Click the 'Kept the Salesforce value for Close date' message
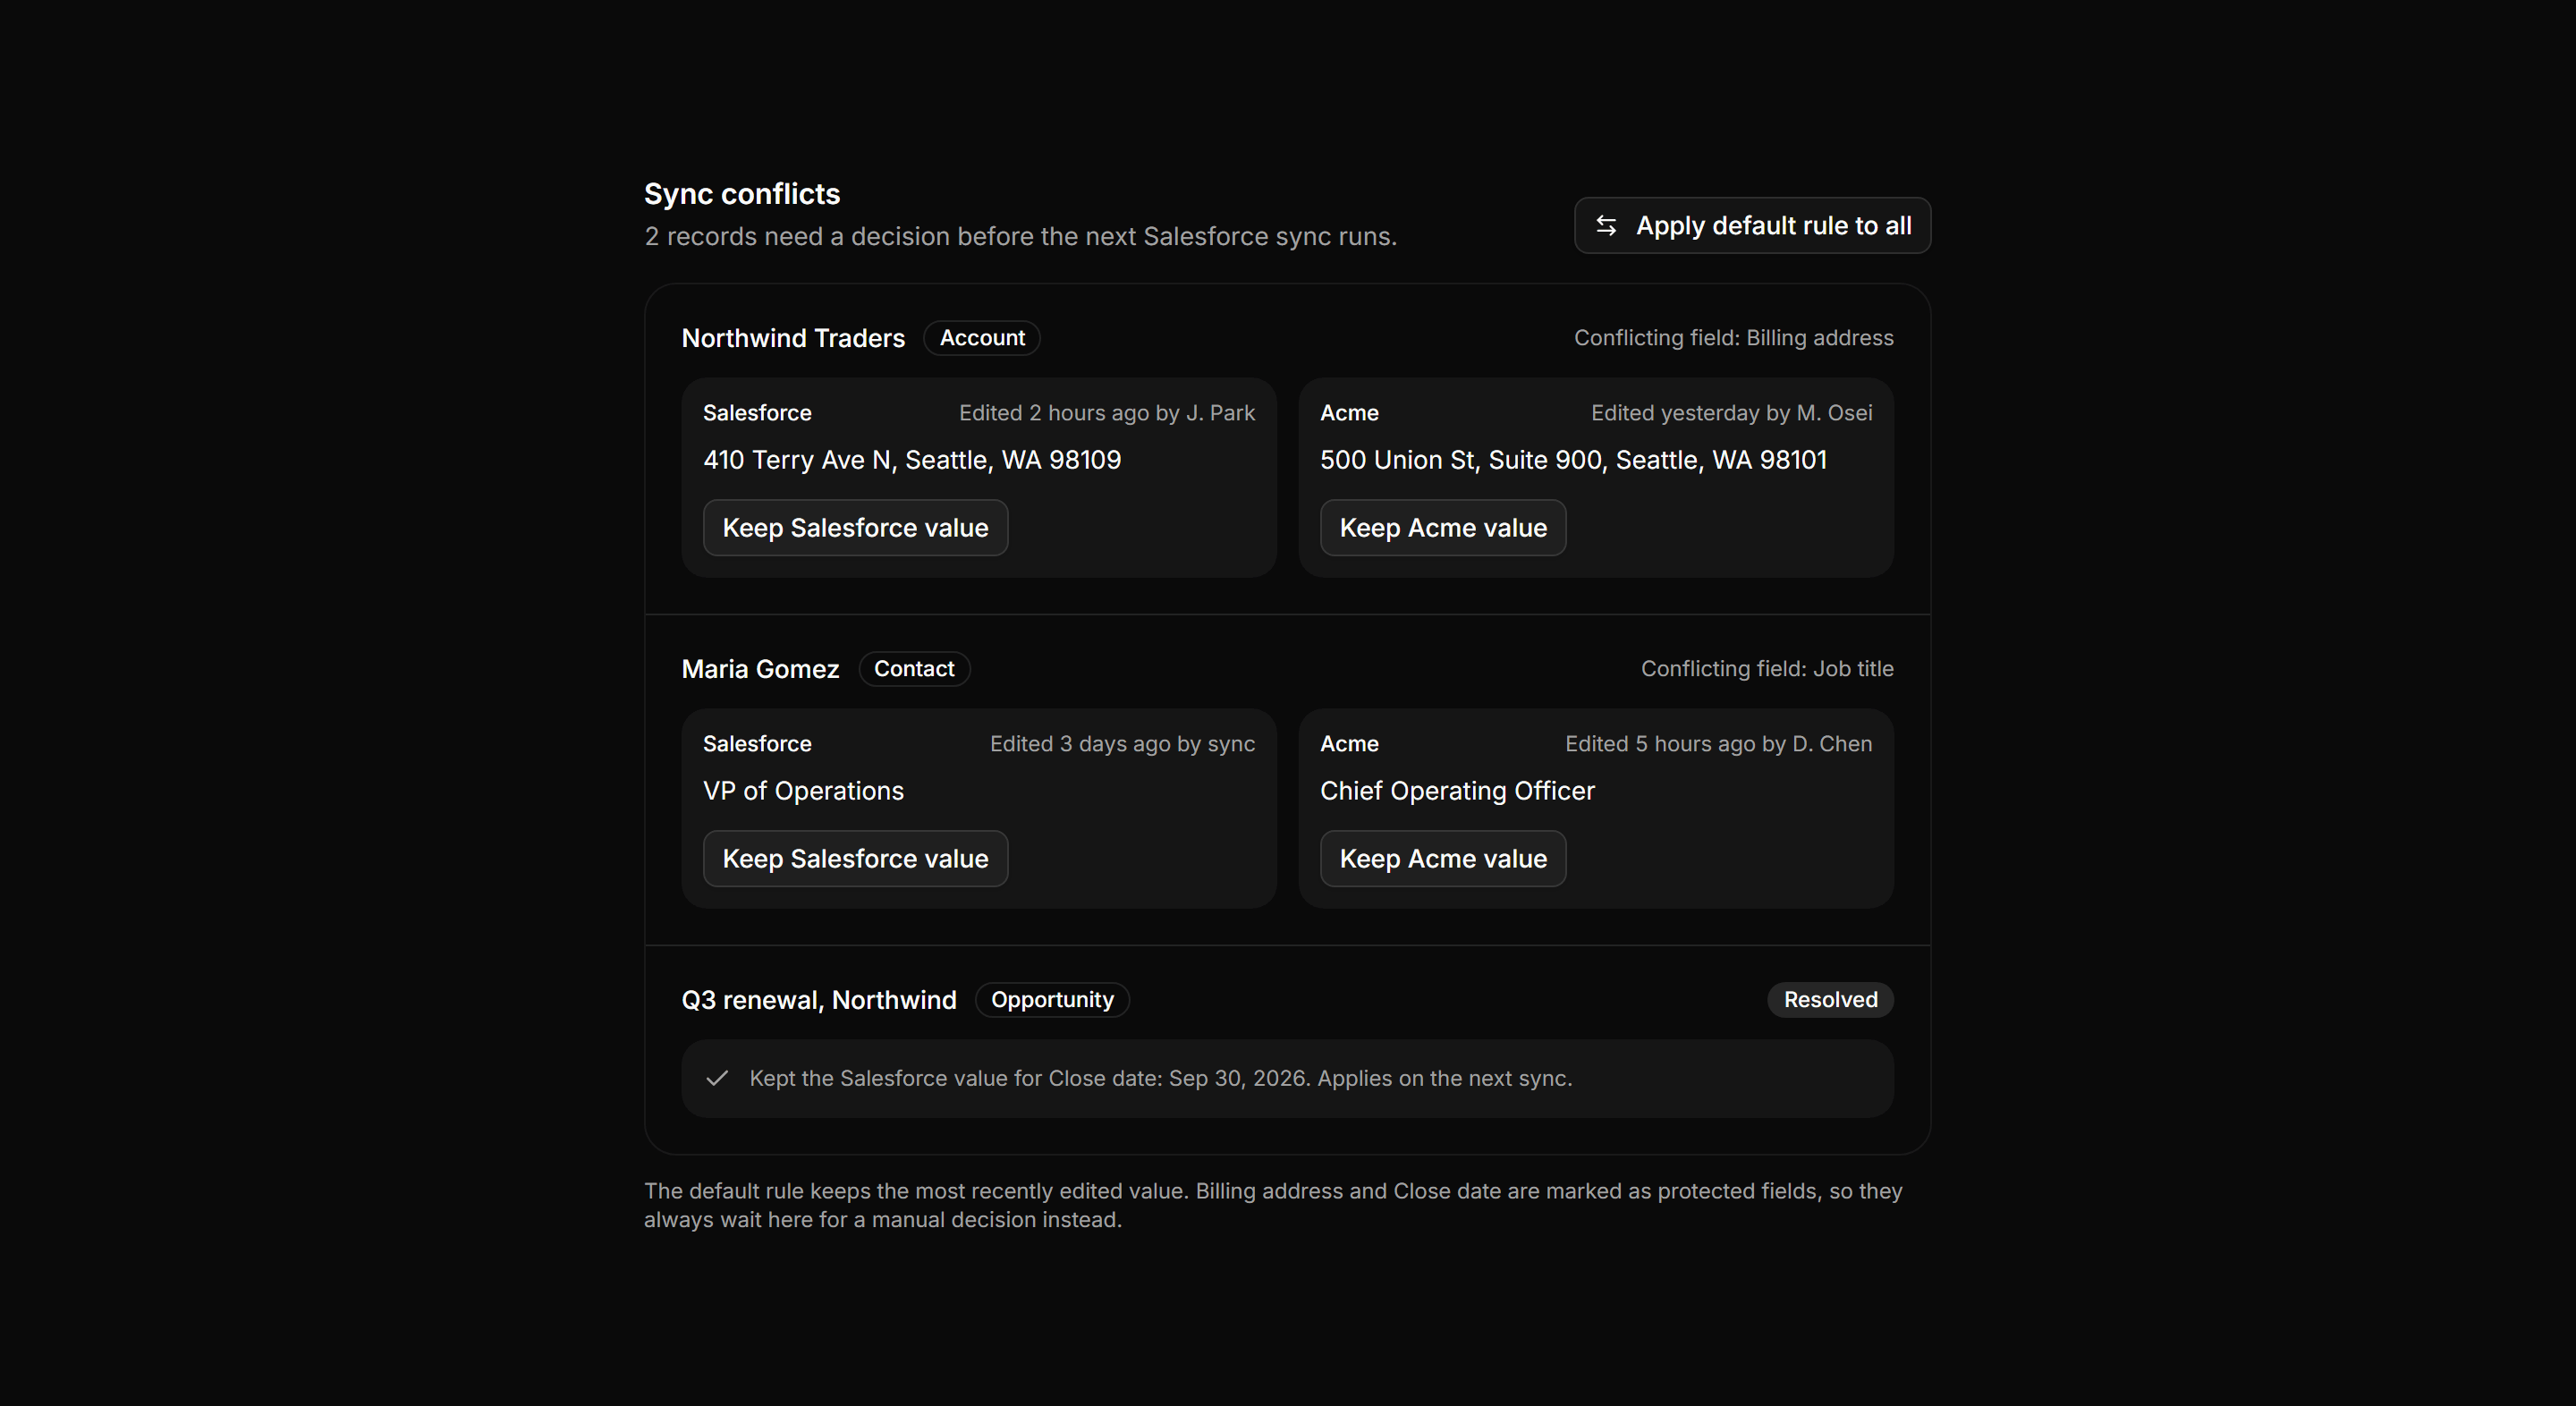2576x1406 pixels. click(x=1161, y=1078)
